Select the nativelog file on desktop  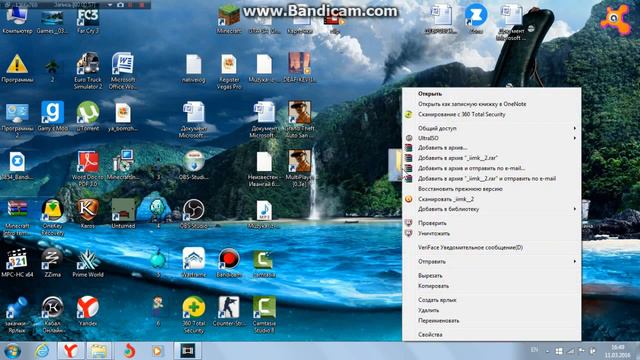pos(193,68)
